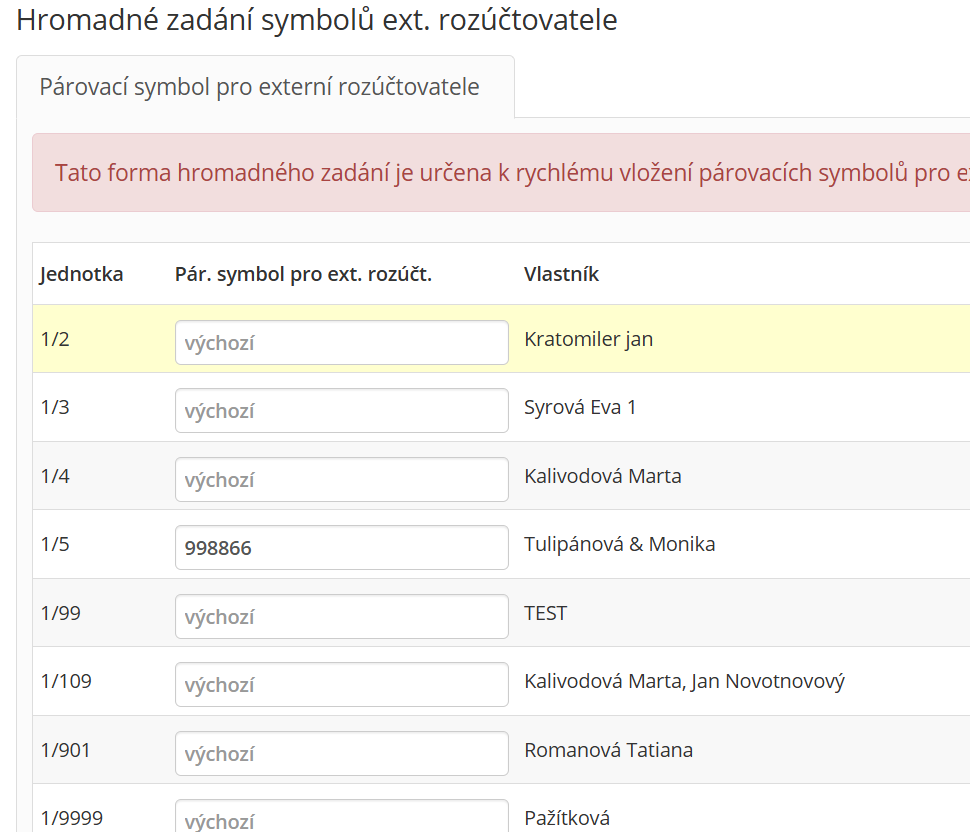Select owner TEST in row 1/99
The height and width of the screenshot is (832, 970).
[x=545, y=613]
